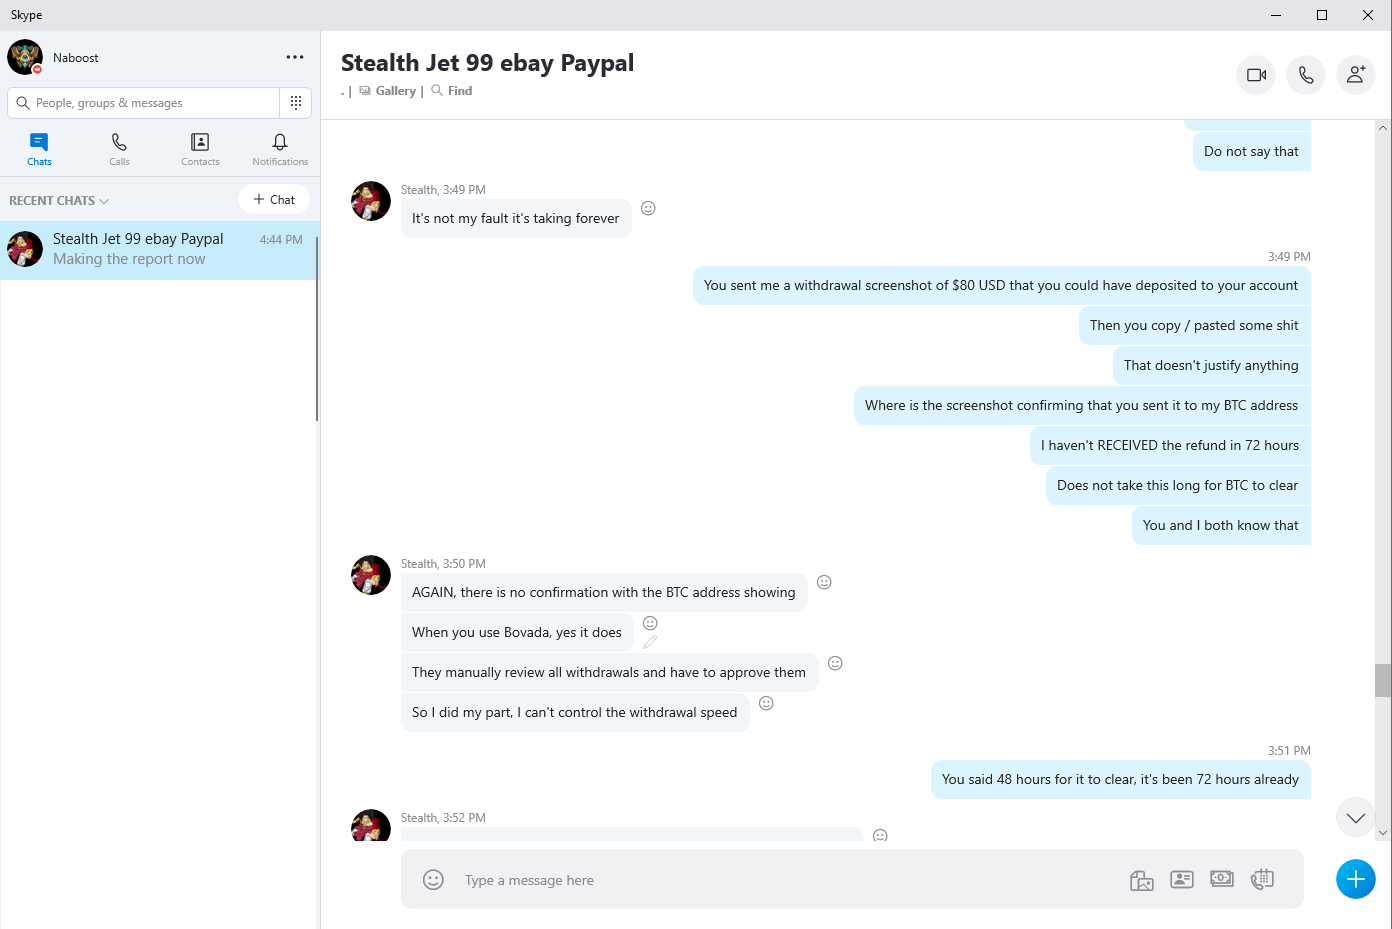Open the emoji picker in message box
The width and height of the screenshot is (1392, 929).
(433, 879)
